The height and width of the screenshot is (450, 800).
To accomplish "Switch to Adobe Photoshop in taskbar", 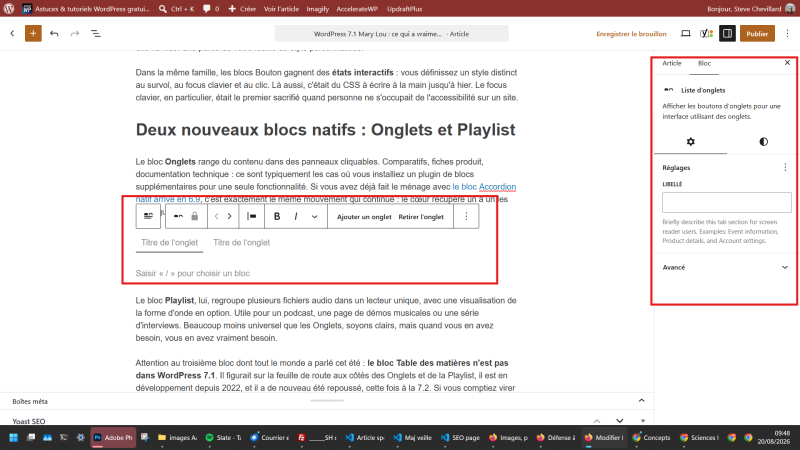I will (x=113, y=437).
